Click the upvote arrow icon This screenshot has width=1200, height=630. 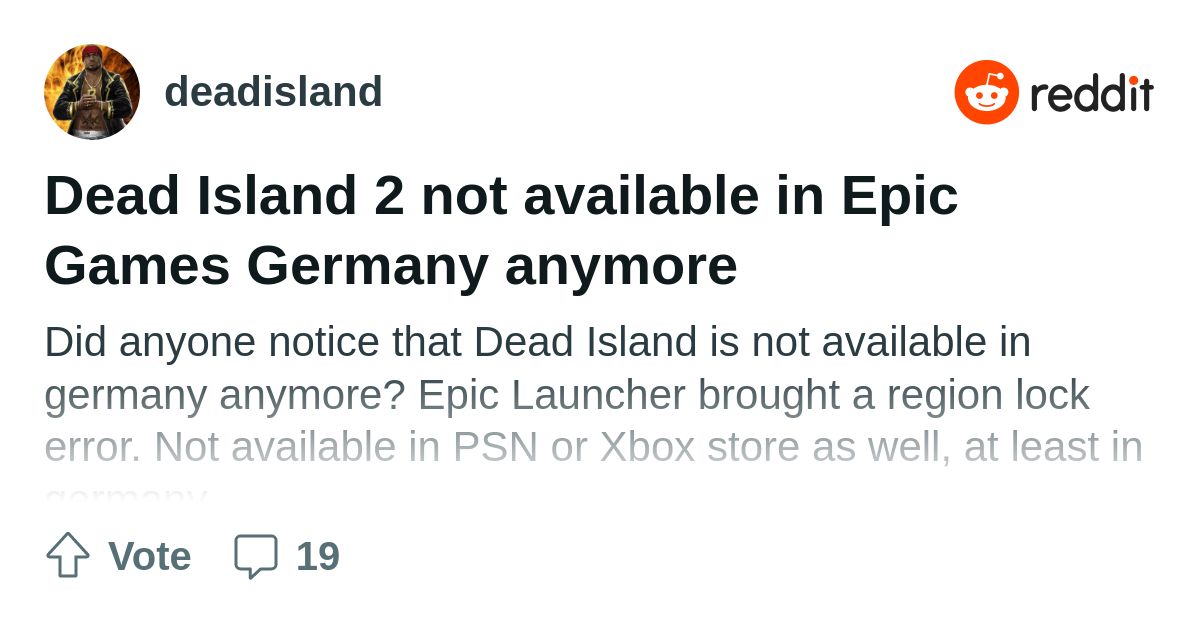(x=68, y=555)
